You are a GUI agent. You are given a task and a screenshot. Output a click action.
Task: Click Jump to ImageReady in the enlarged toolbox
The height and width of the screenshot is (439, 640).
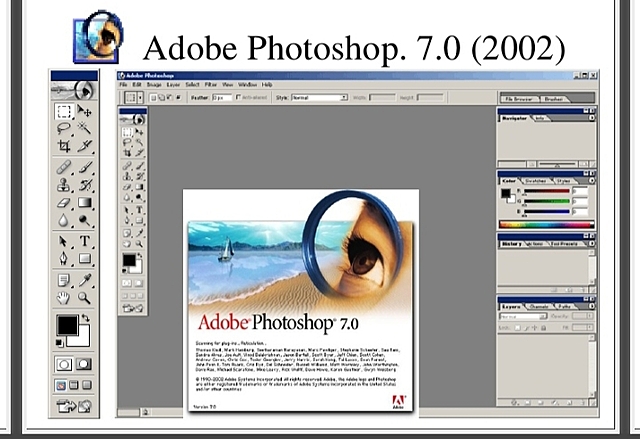point(74,406)
